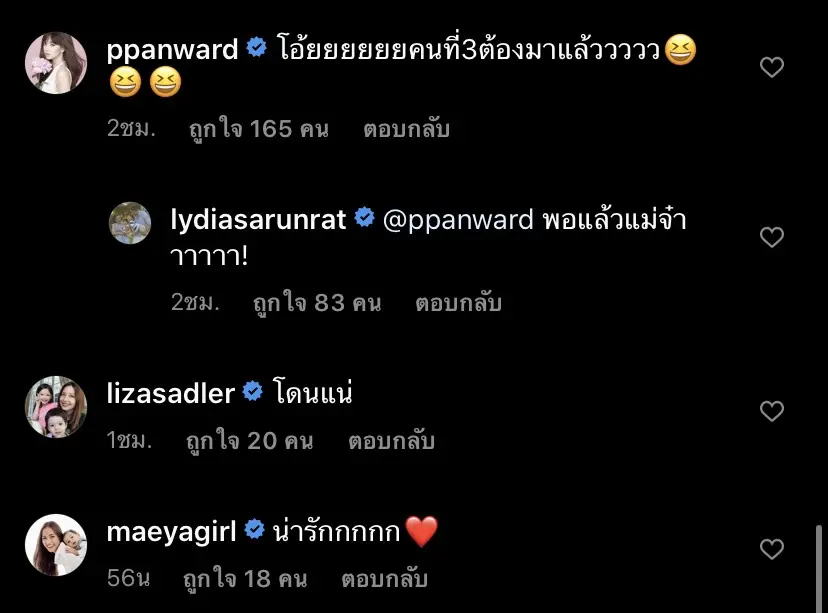The image size is (828, 613).
Task: Click the vertical scrollbar at right edge
Action: click(x=819, y=568)
